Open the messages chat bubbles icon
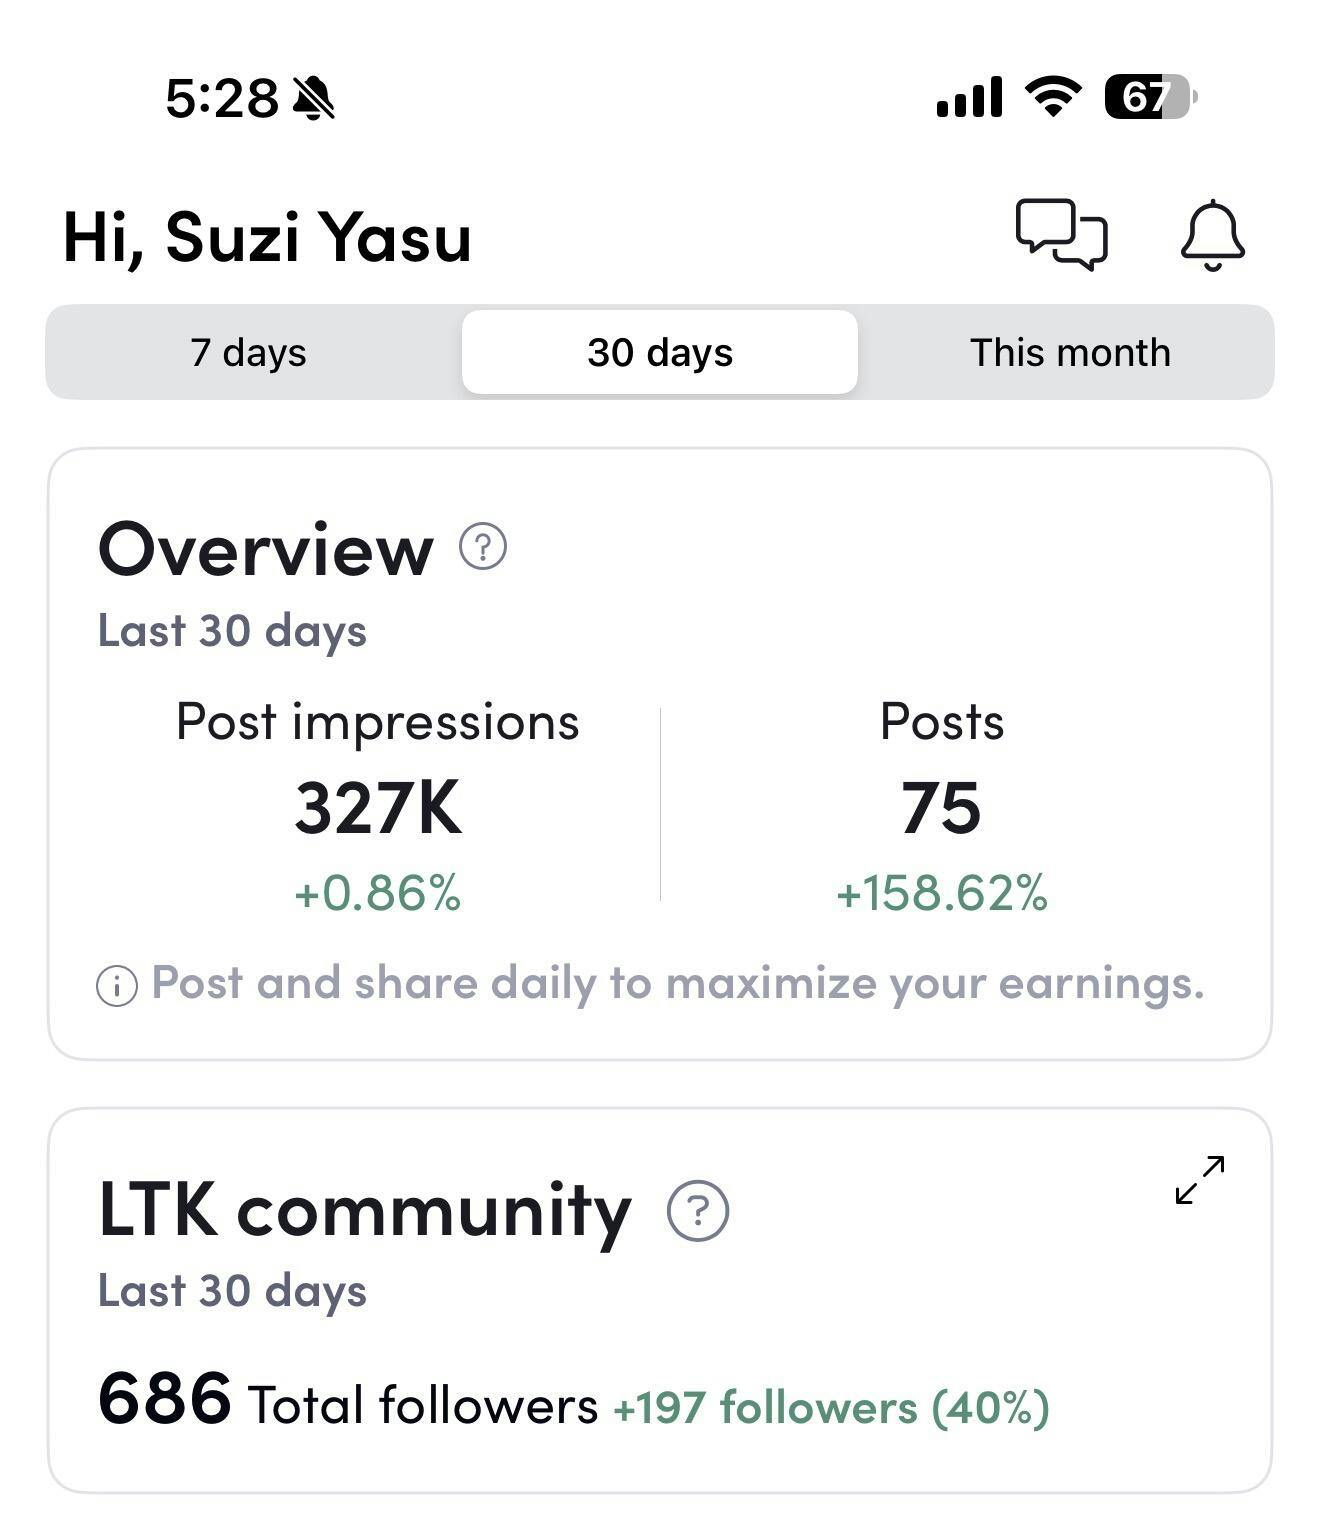Screen dimensions: 1320x1520 pyautogui.click(x=1061, y=235)
